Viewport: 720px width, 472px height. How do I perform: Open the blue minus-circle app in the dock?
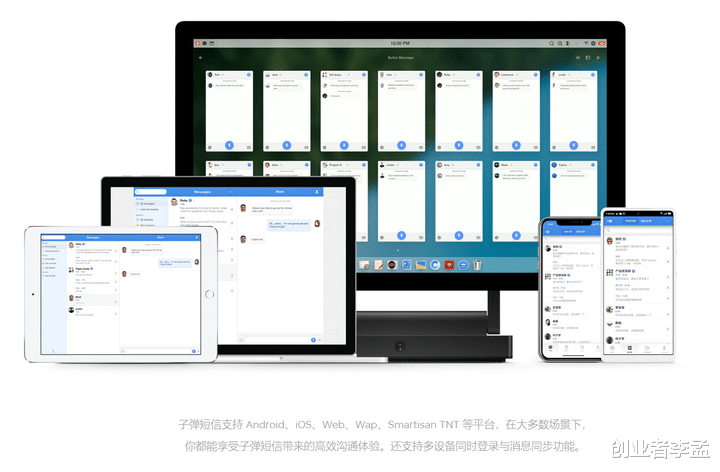(x=463, y=265)
